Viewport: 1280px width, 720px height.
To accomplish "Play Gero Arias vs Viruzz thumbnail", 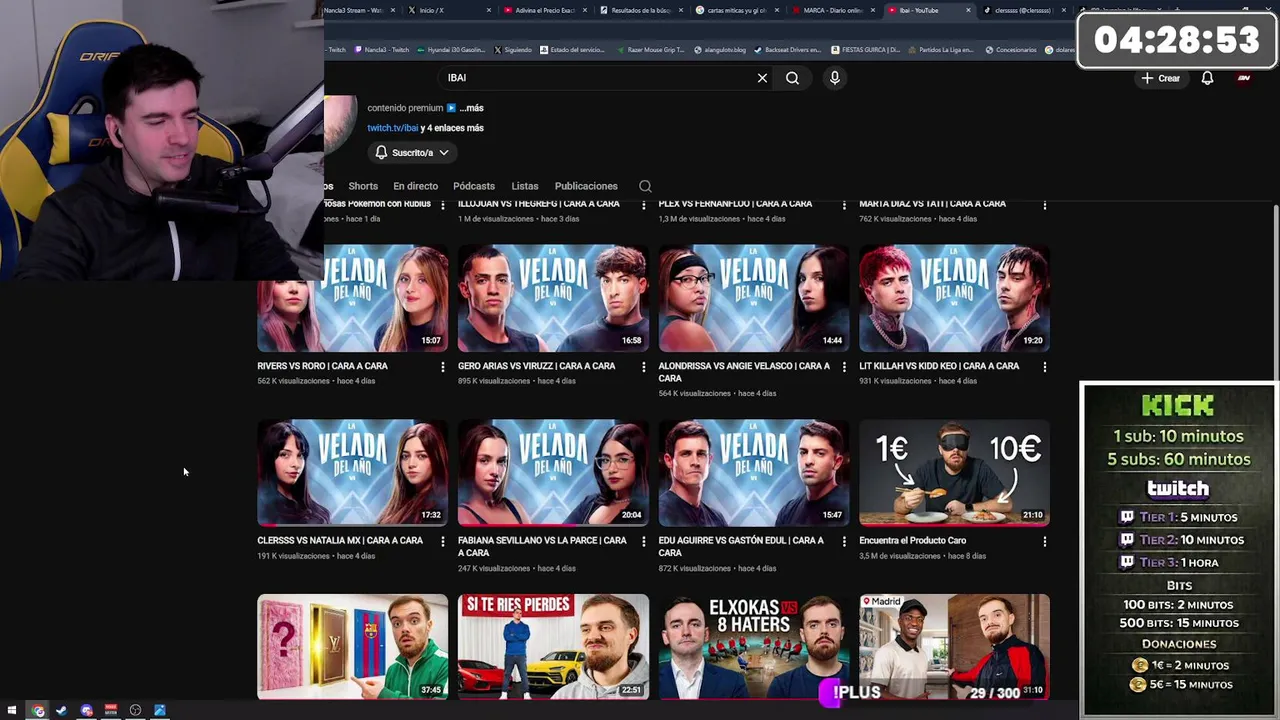I will [553, 298].
